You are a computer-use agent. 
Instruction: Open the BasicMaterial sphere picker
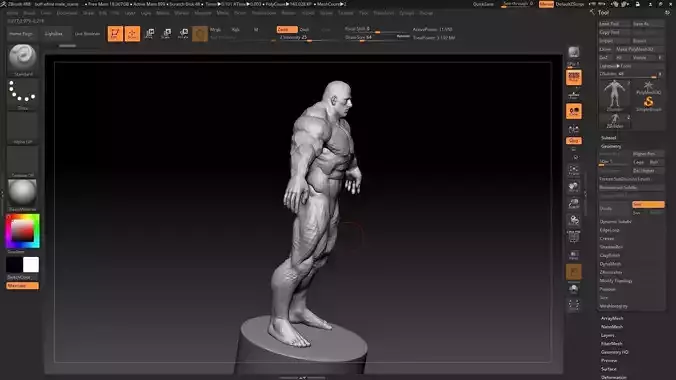[x=22, y=195]
